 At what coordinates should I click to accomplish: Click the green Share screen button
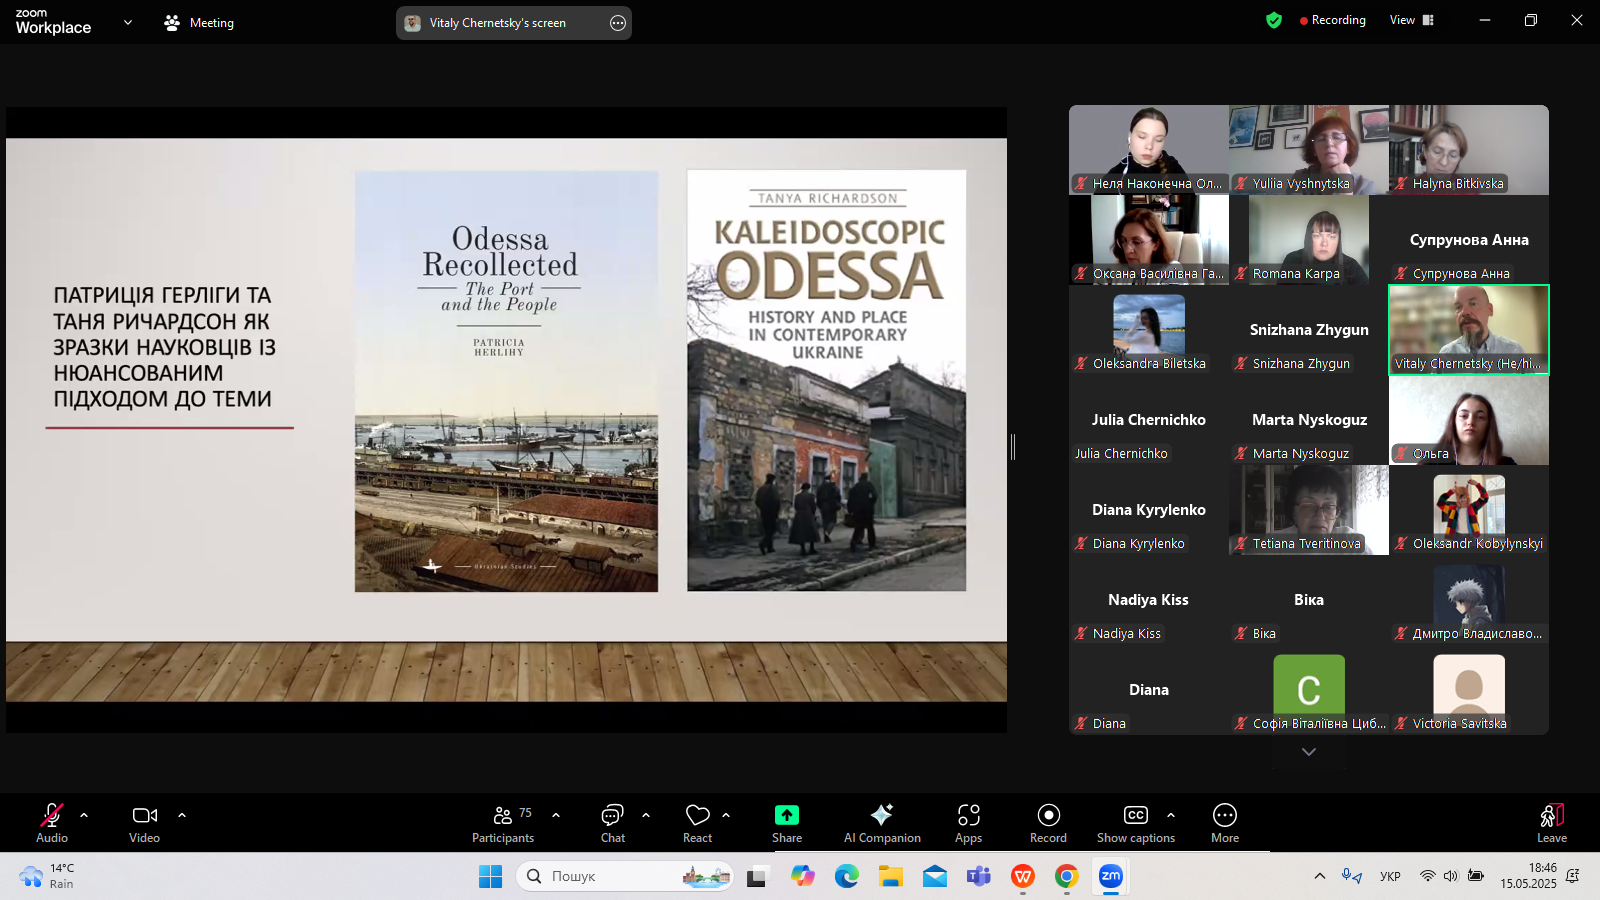787,823
